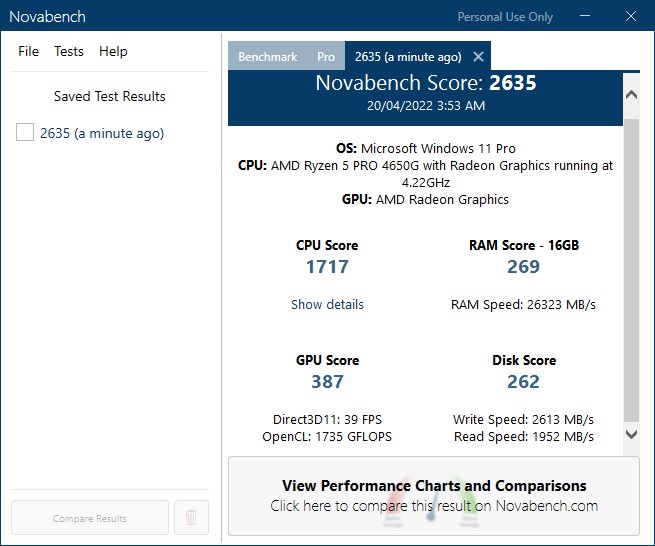Minimize the Novabench window
Image resolution: width=655 pixels, height=546 pixels.
[585, 16]
